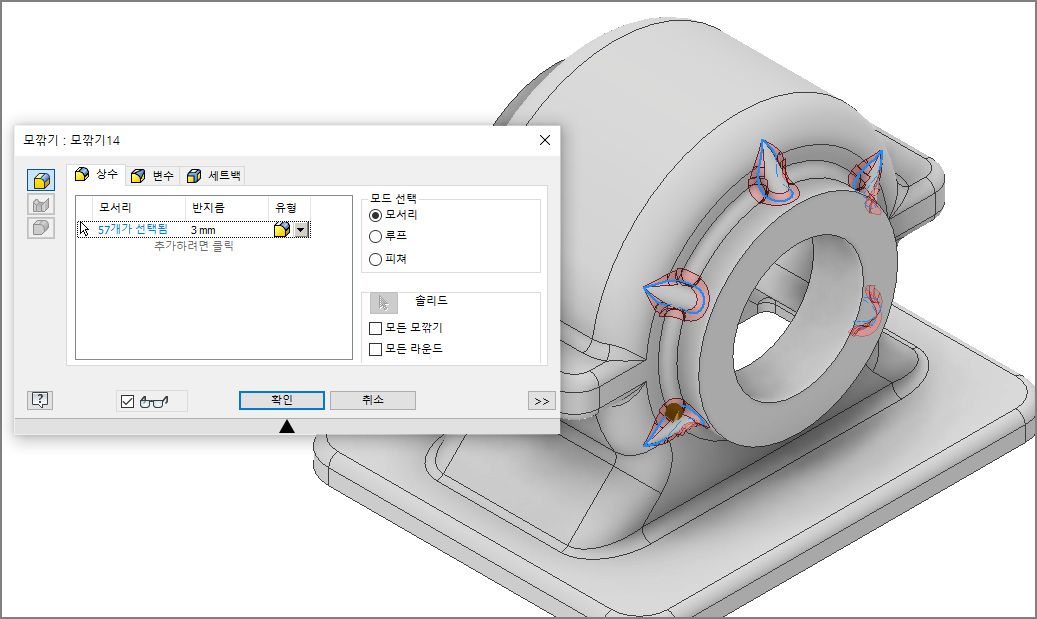This screenshot has height=619, width=1037.
Task: Select the face fillet type icon
Action: (x=41, y=204)
